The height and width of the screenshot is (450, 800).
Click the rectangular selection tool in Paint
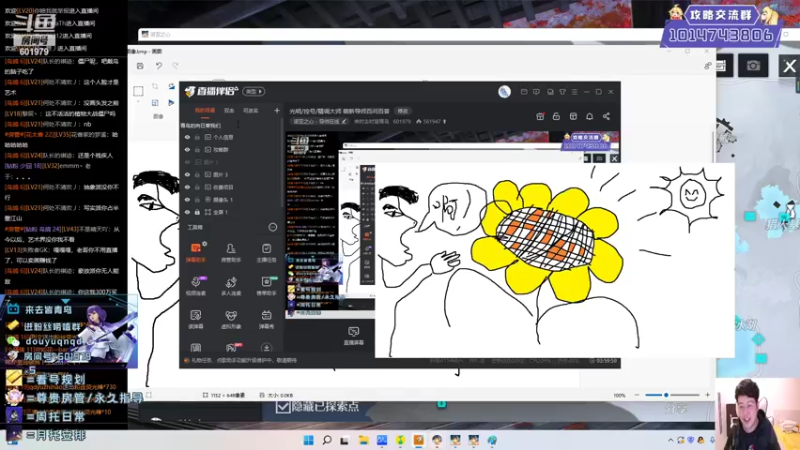click(138, 91)
